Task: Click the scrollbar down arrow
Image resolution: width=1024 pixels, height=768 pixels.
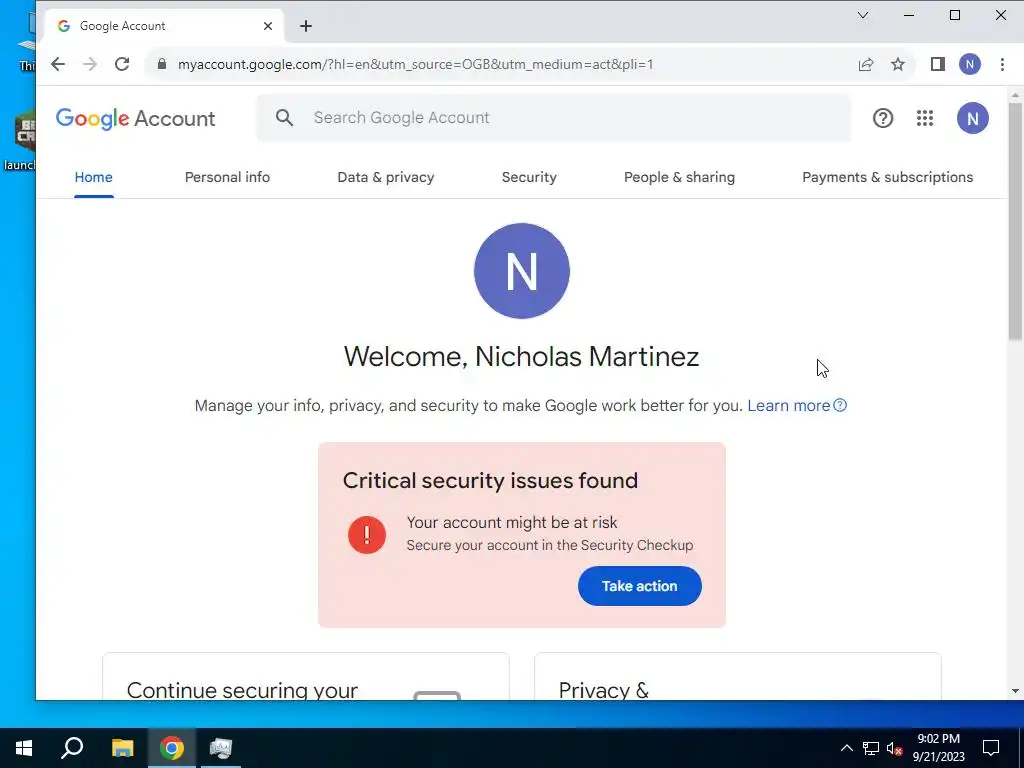Action: [1015, 691]
